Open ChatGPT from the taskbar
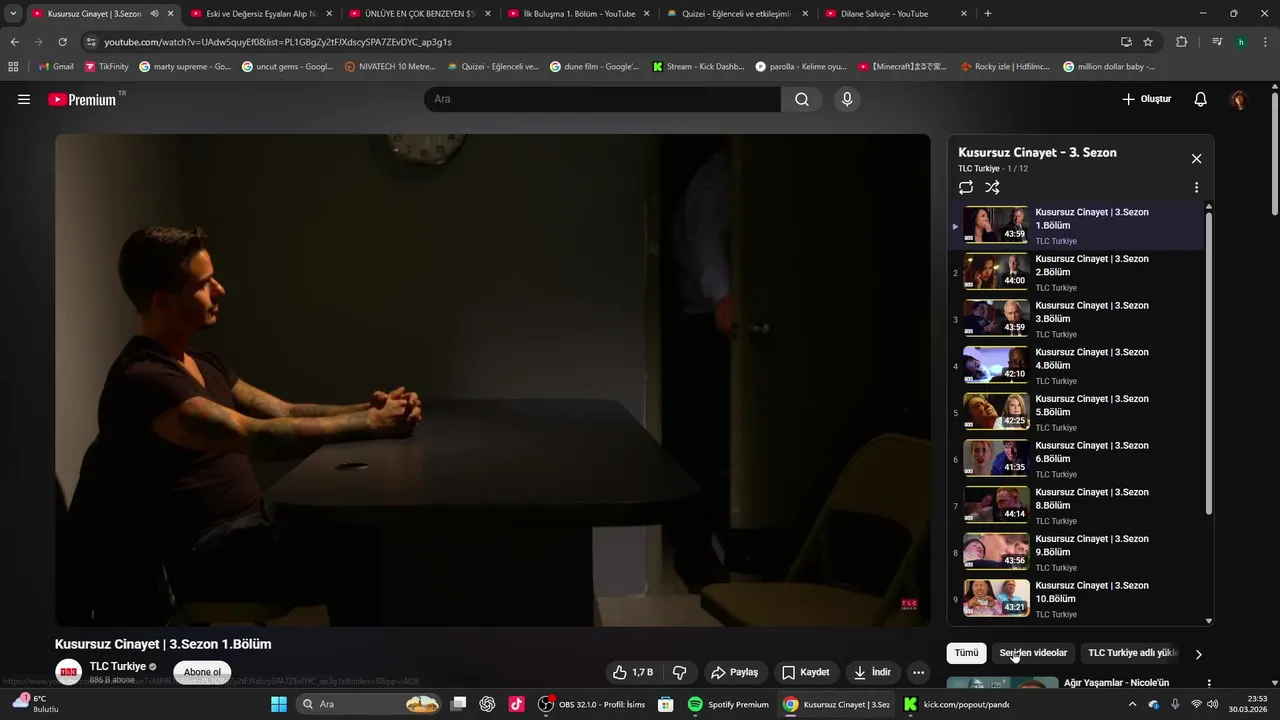The width and height of the screenshot is (1280, 720). [487, 704]
